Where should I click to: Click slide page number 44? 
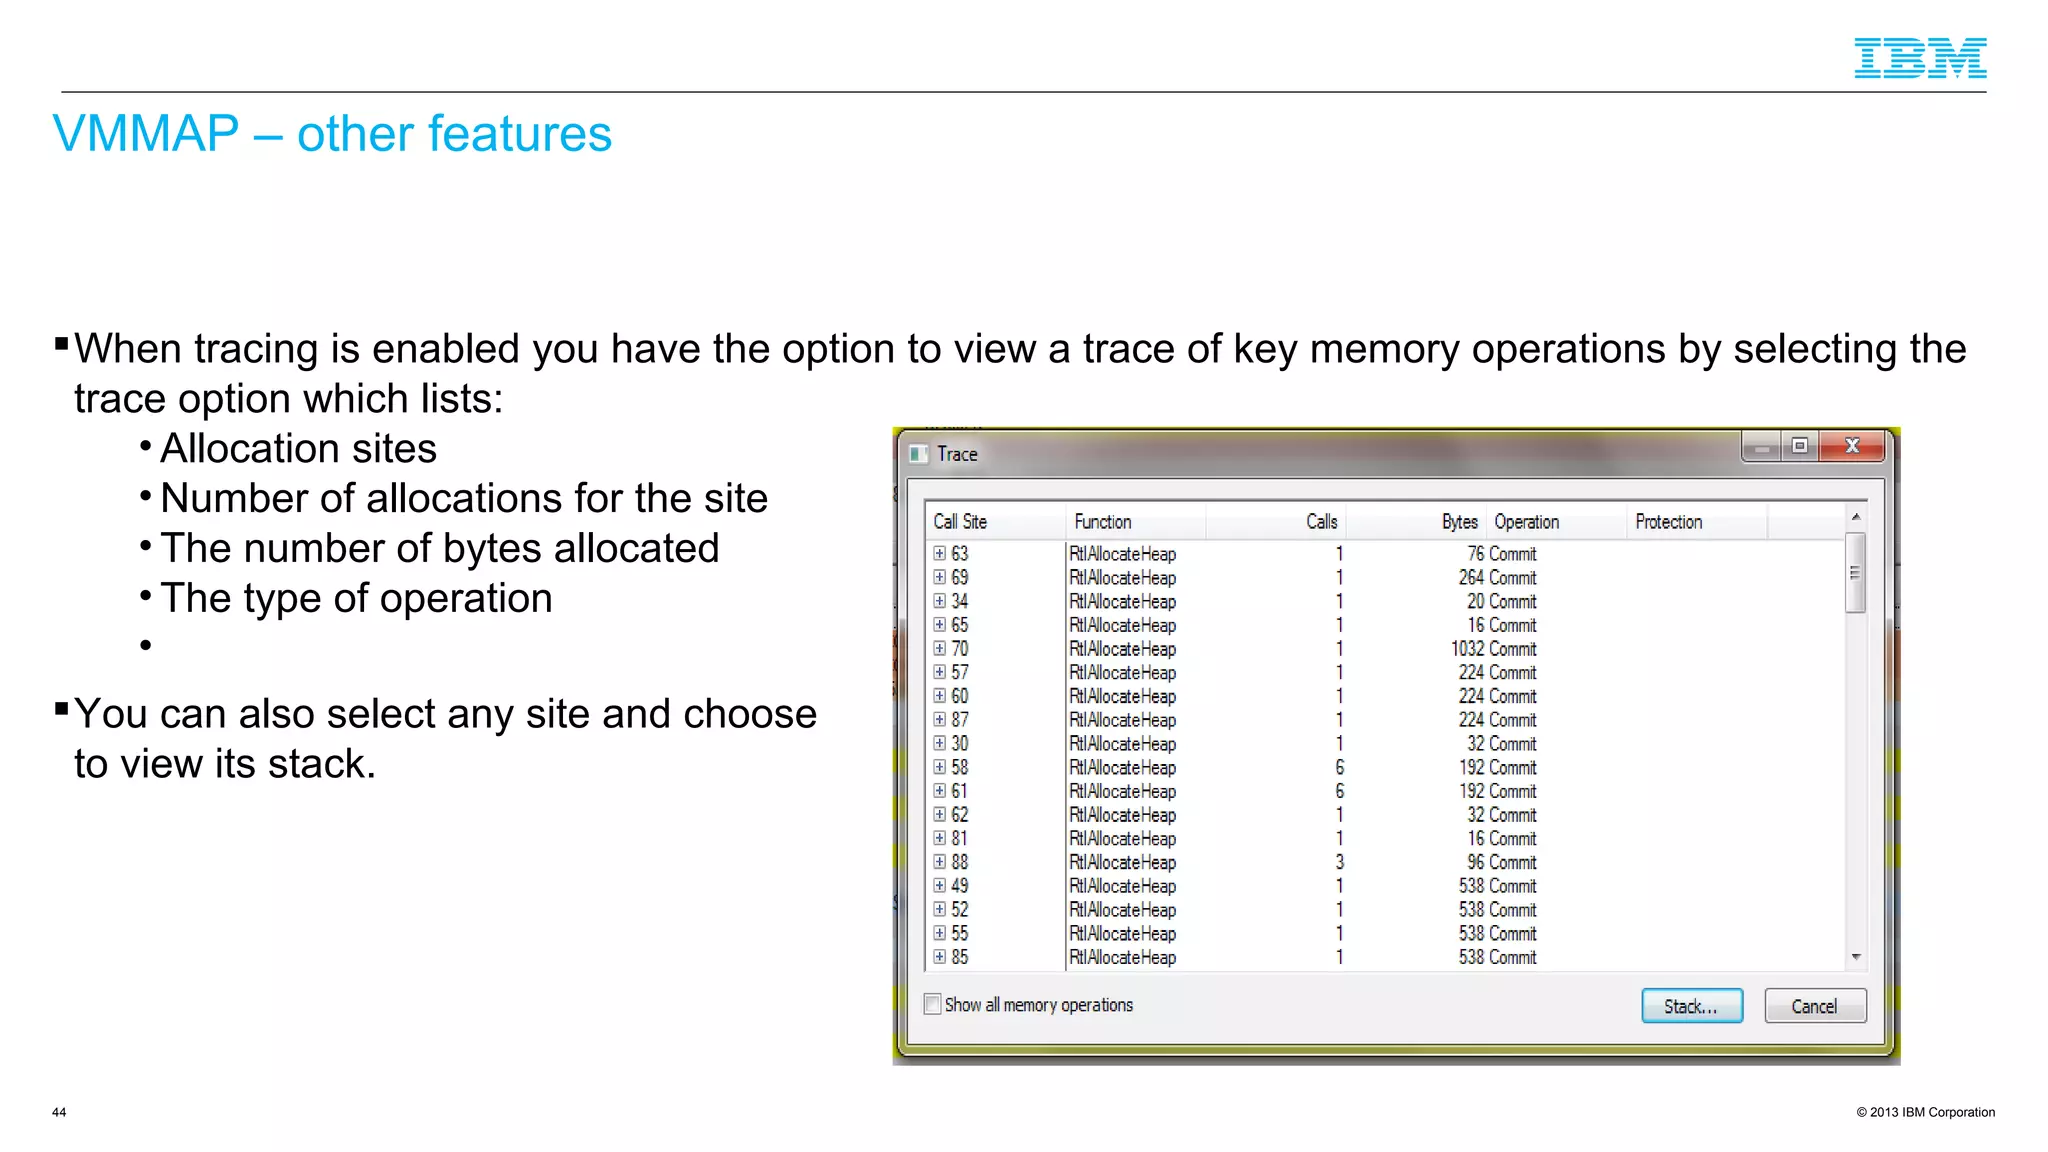click(59, 1112)
